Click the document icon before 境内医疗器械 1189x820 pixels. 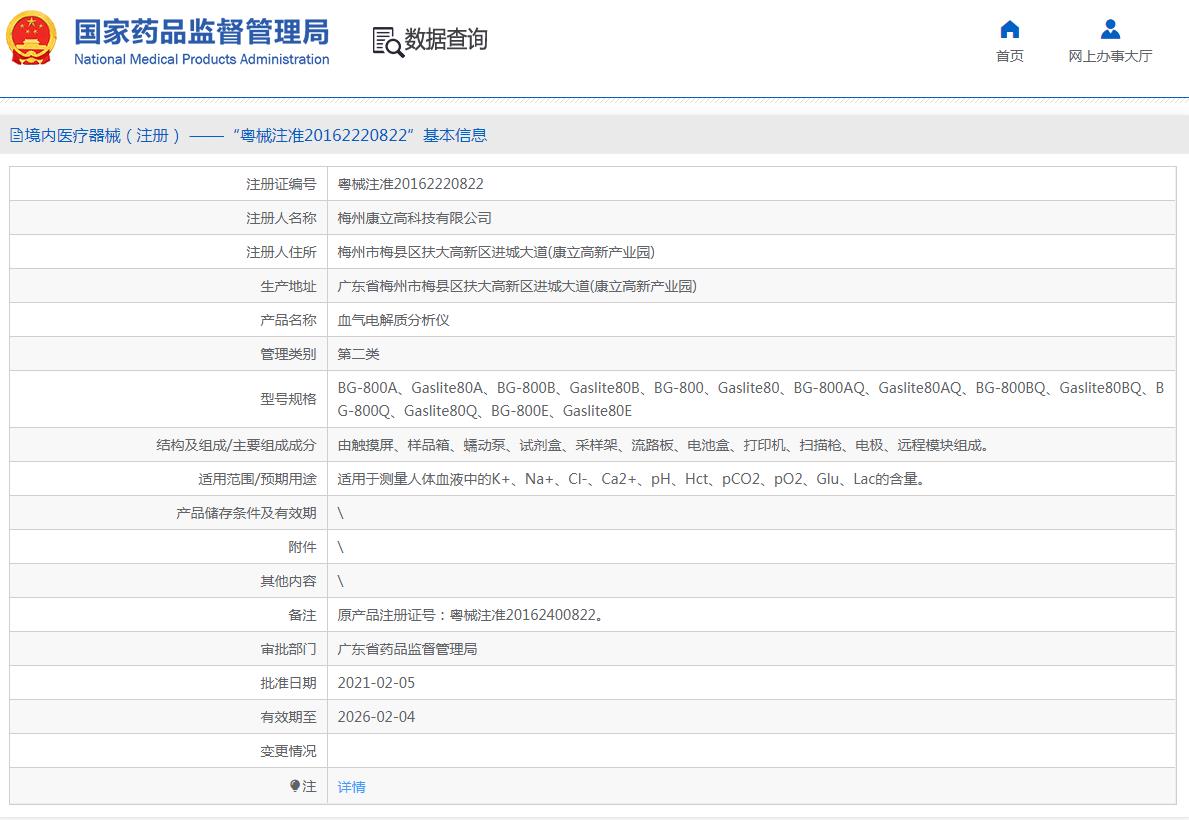pyautogui.click(x=16, y=136)
